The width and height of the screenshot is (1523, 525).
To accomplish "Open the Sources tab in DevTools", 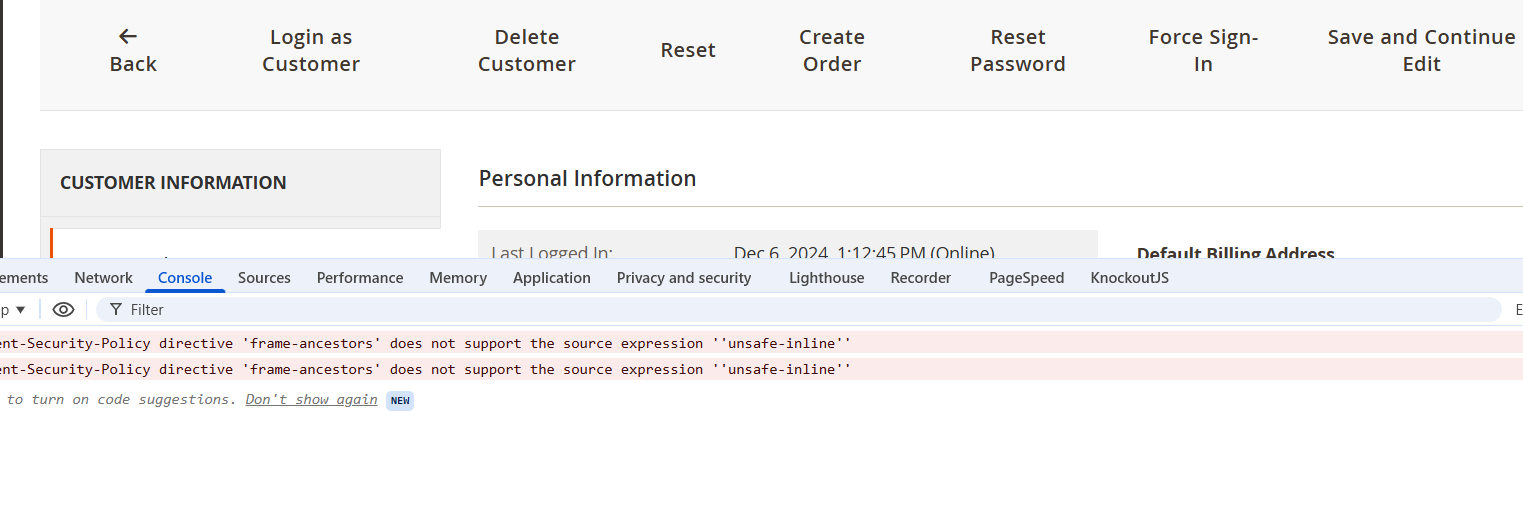I will pyautogui.click(x=264, y=278).
